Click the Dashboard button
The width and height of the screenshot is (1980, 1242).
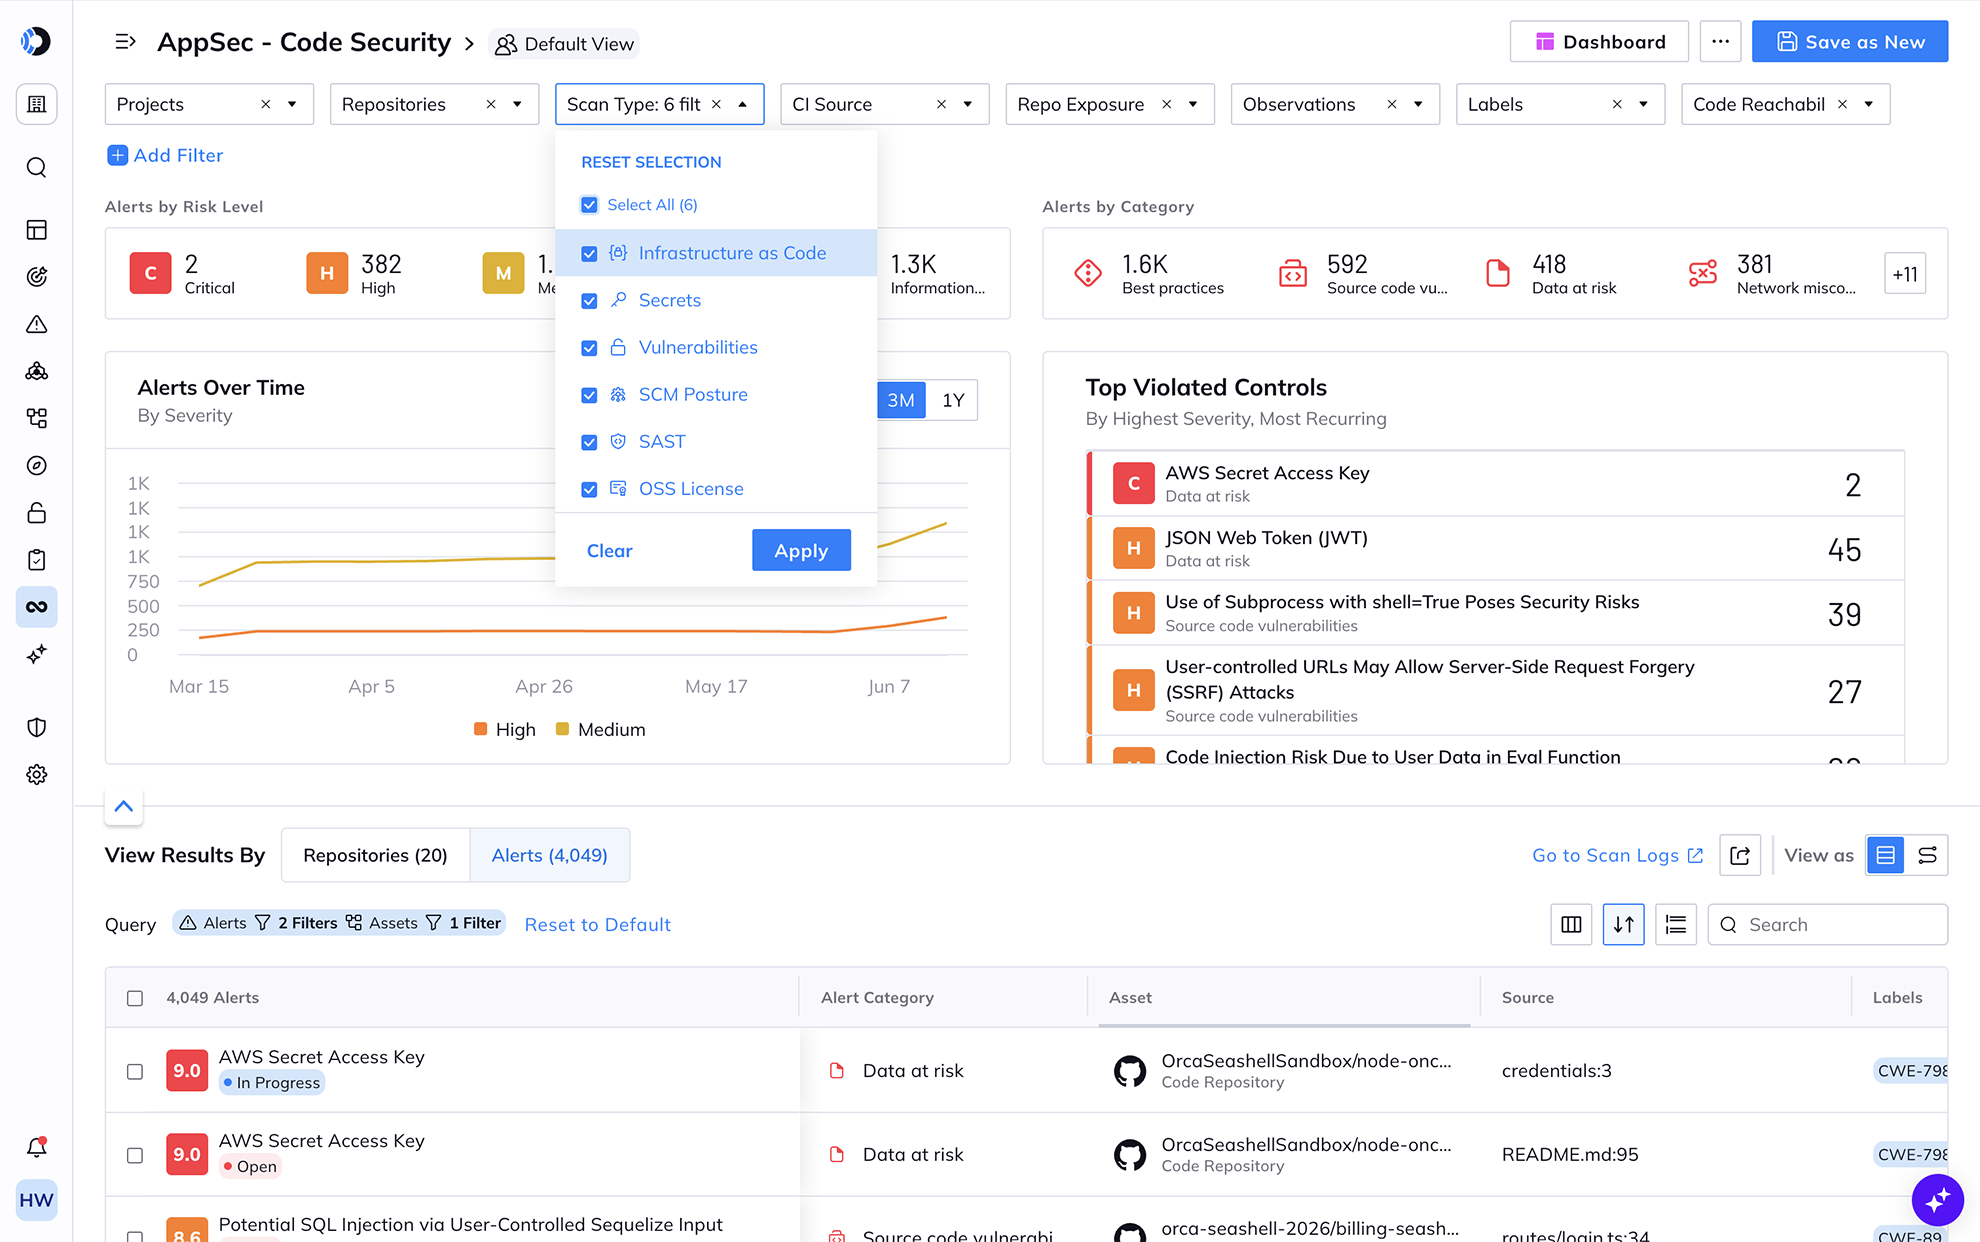click(1599, 42)
